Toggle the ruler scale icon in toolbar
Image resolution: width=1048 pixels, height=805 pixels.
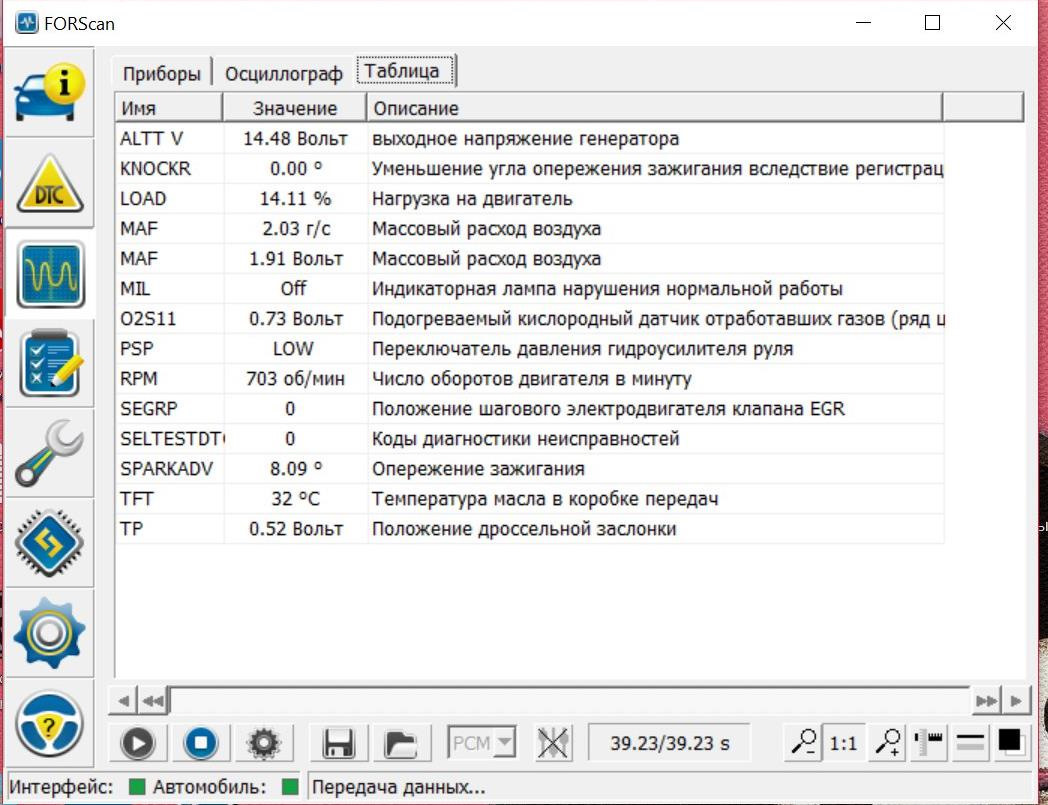pos(928,742)
